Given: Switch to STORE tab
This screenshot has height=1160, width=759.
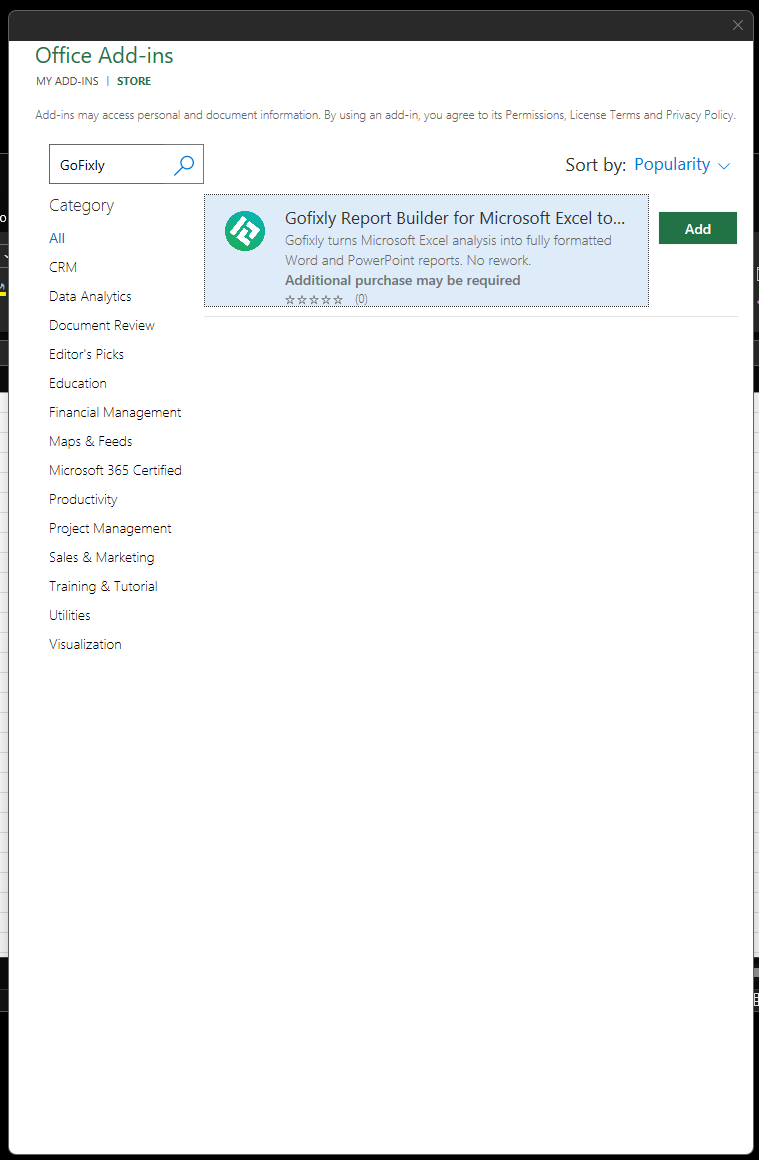Looking at the screenshot, I should tap(134, 81).
